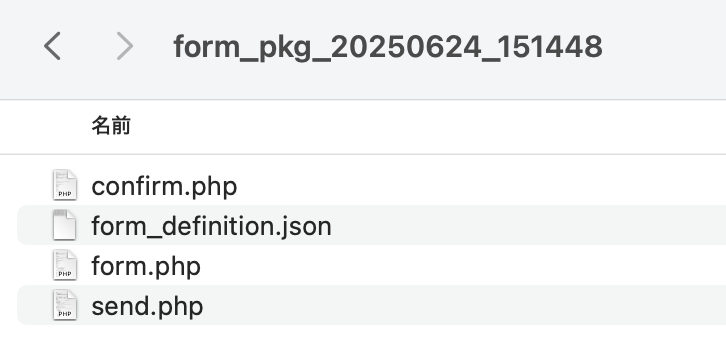This screenshot has width=726, height=360.
Task: Click the form_definition.json file name
Action: click(x=212, y=226)
